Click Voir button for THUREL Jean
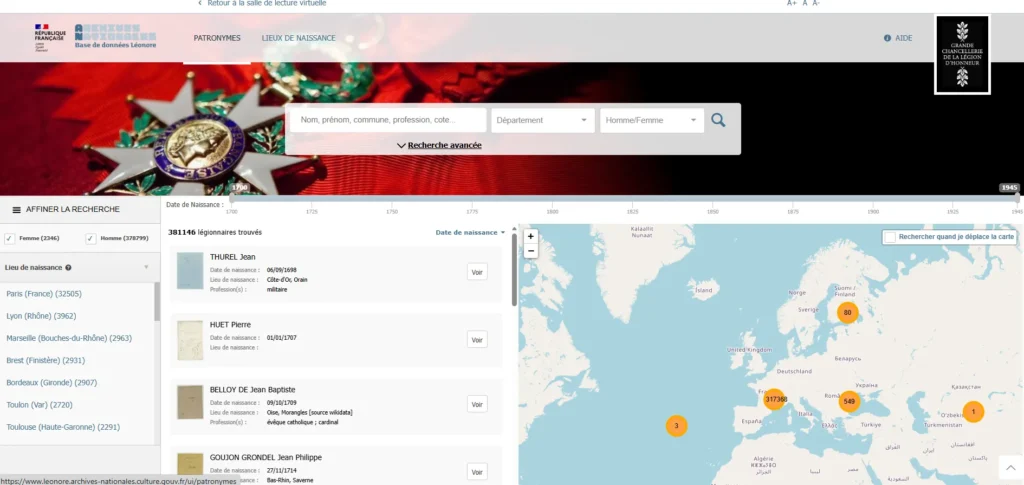Viewport: 1024px width, 485px height. coord(477,272)
